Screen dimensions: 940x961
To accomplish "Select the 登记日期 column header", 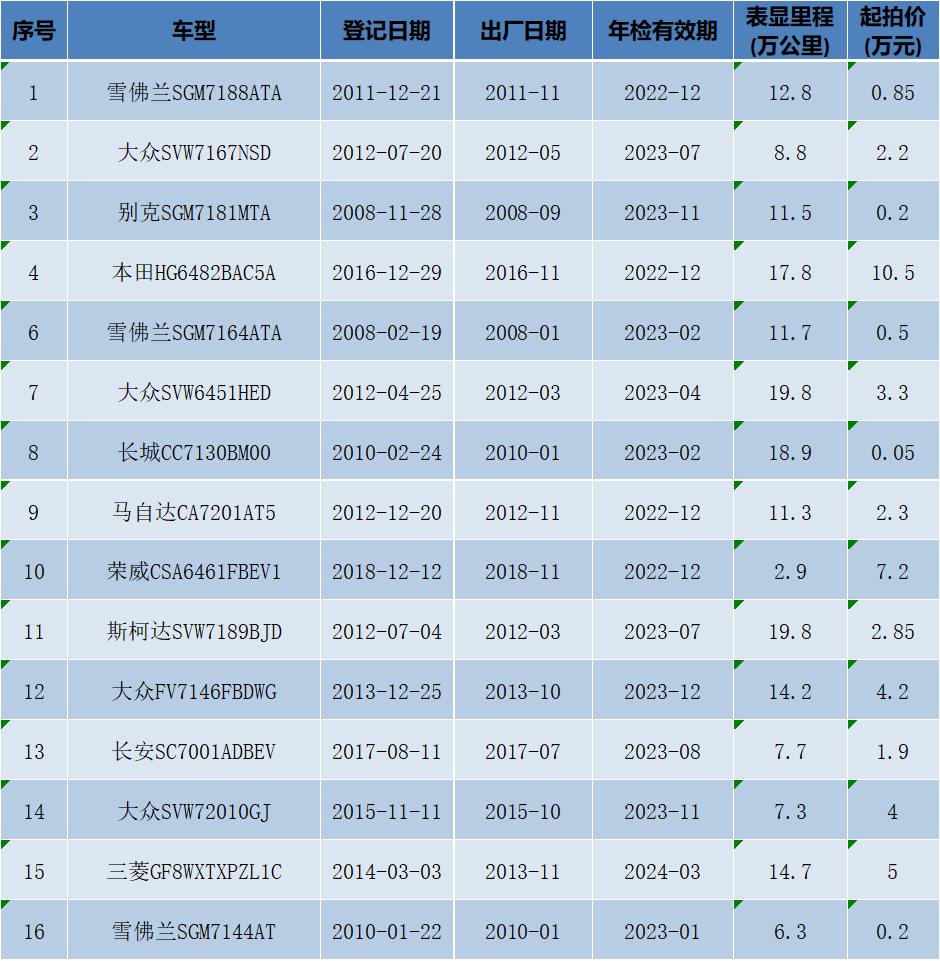I will 387,30.
